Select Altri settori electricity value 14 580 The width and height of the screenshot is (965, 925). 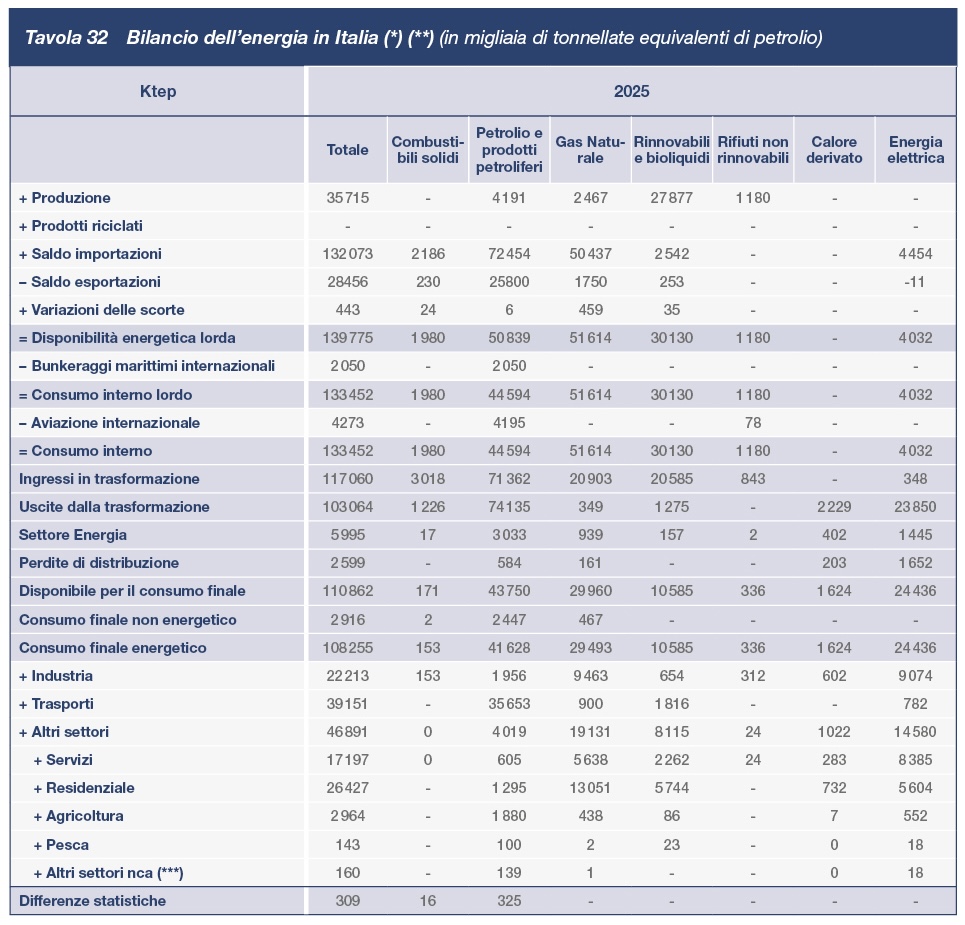click(915, 732)
